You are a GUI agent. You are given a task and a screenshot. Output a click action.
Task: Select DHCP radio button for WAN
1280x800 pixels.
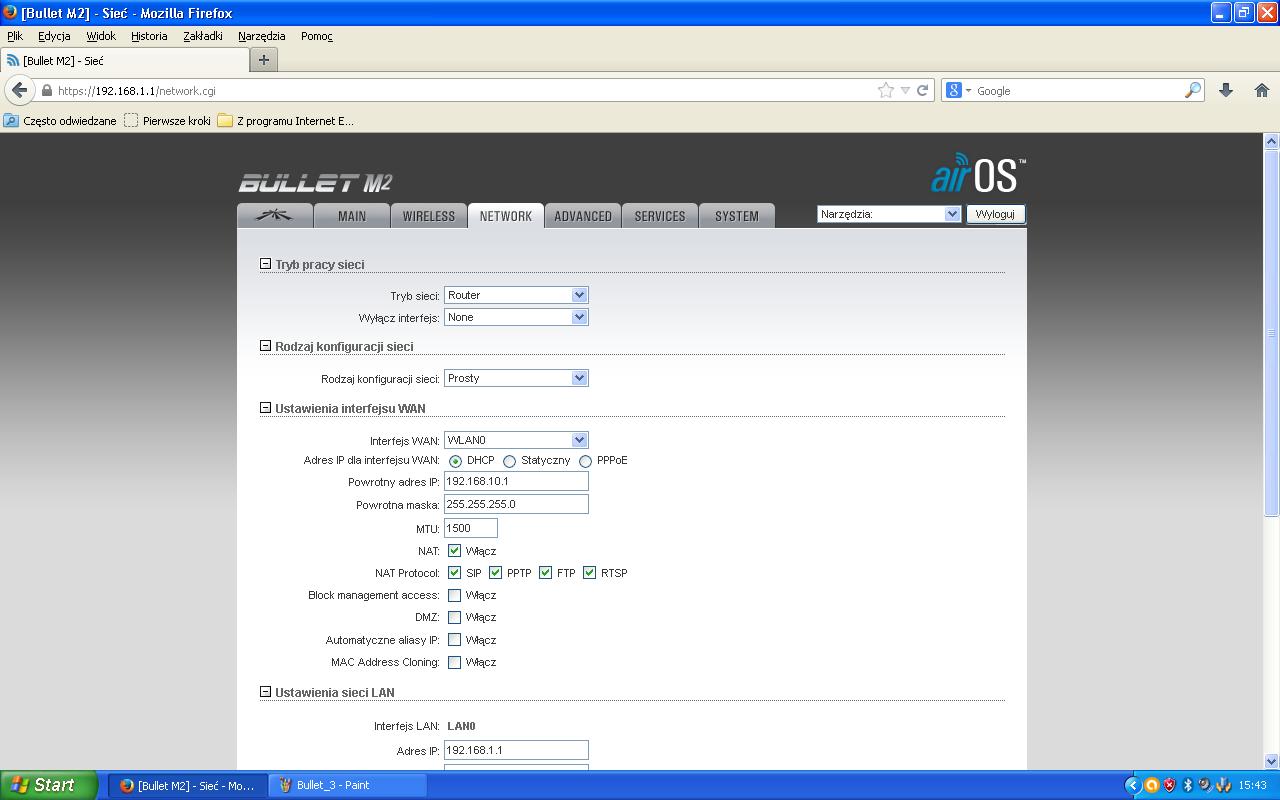pyautogui.click(x=455, y=461)
